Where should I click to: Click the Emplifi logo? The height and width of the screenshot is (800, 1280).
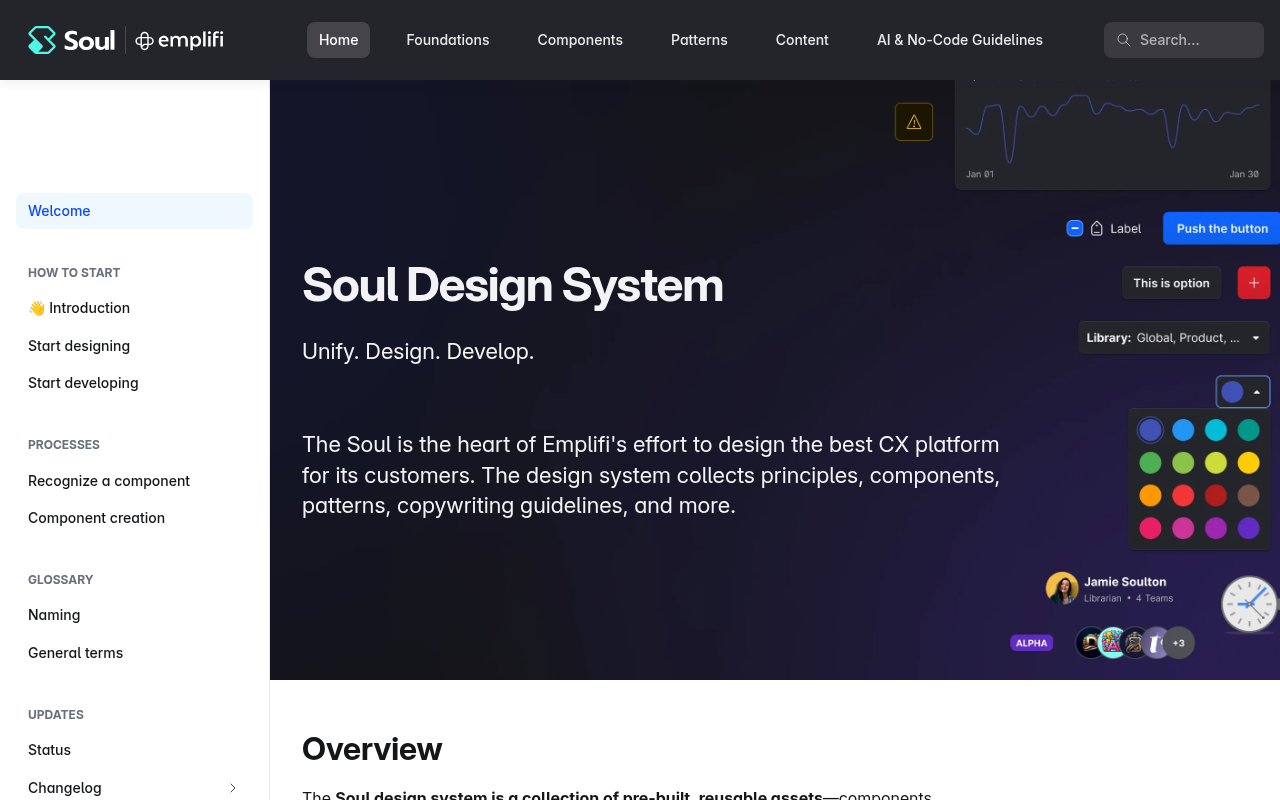(179, 40)
